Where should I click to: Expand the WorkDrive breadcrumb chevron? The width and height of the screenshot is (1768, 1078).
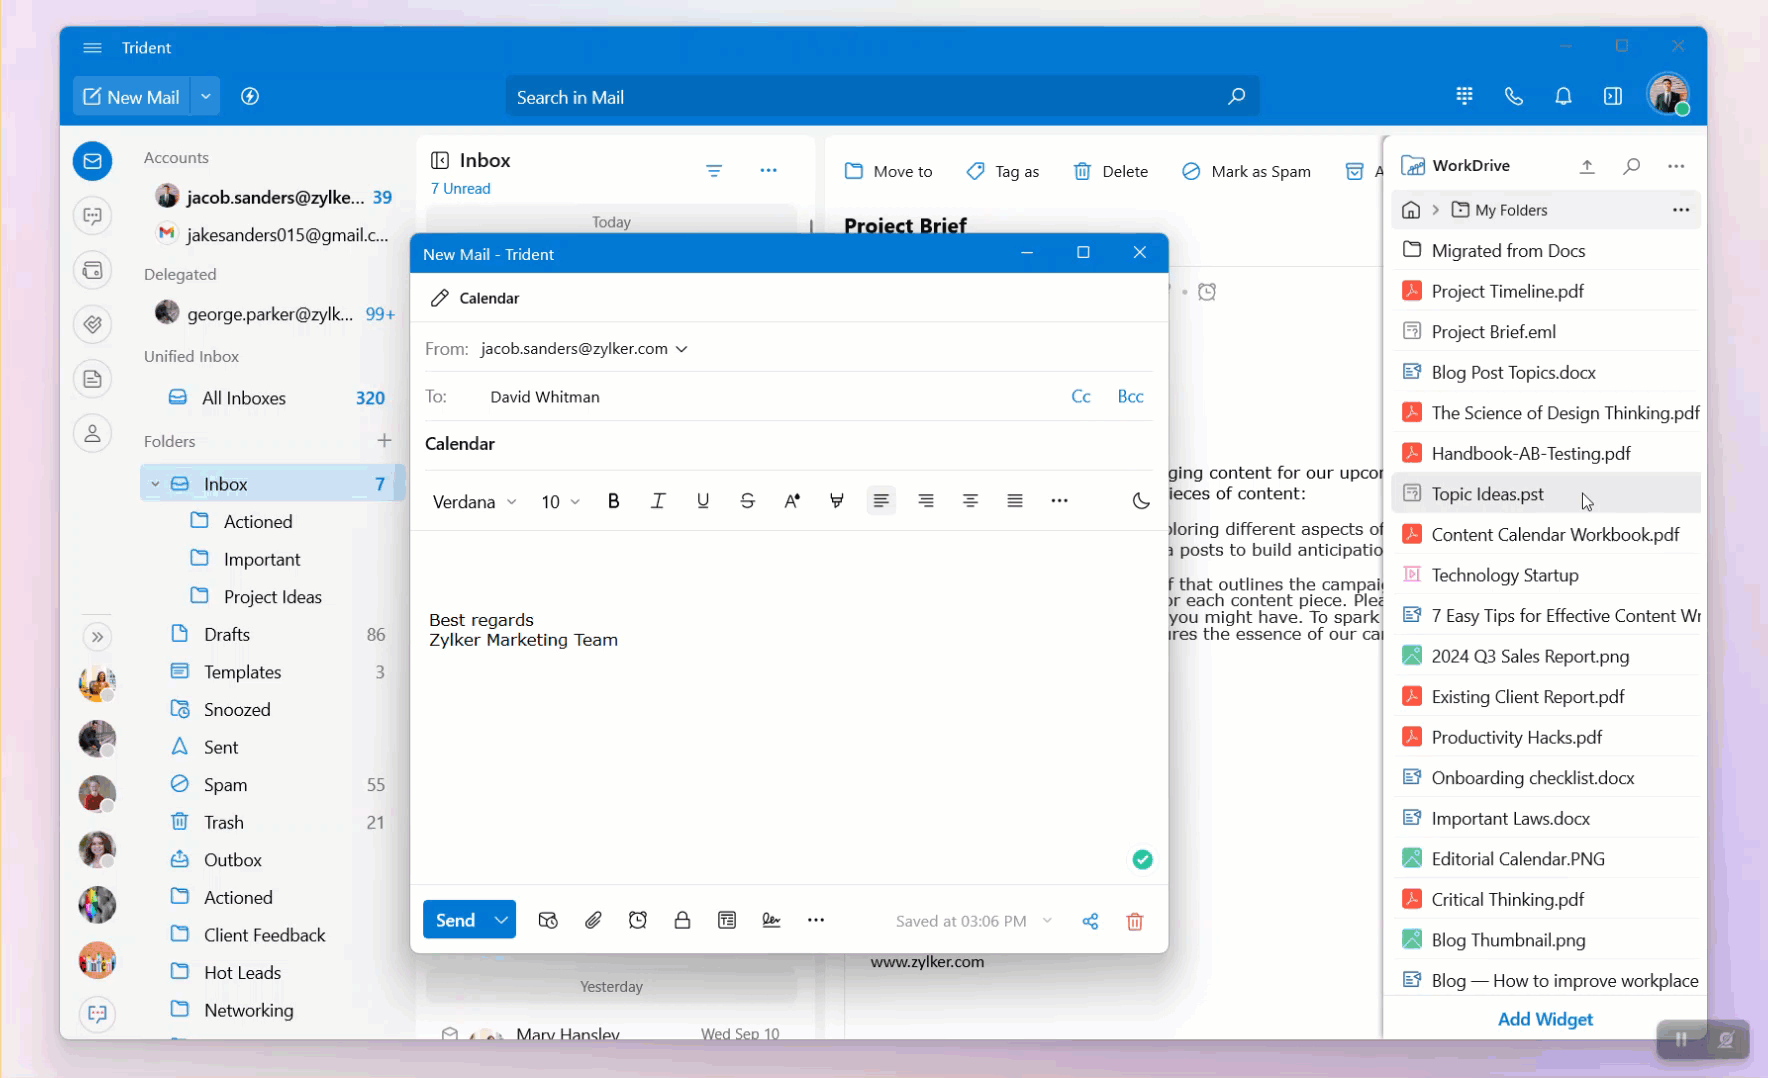coord(1436,210)
